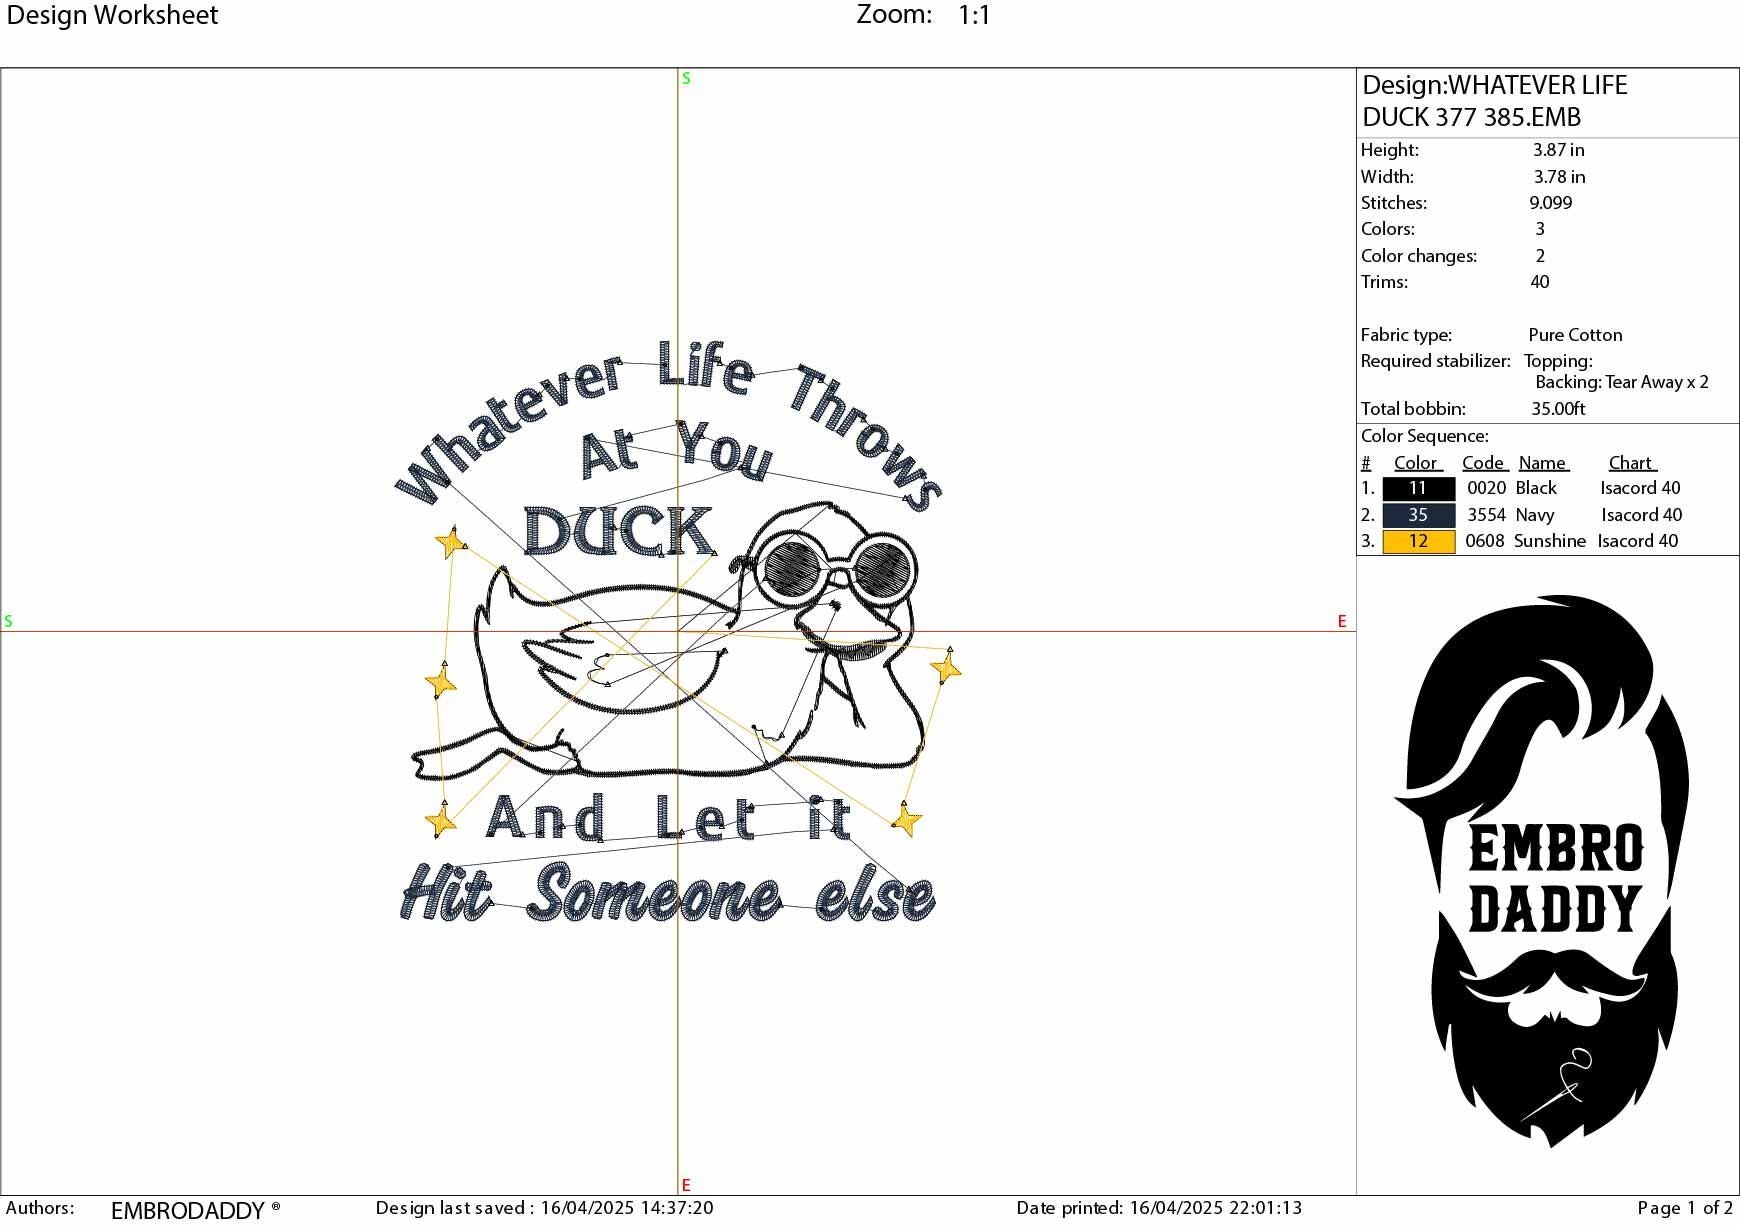Click thread code 0608

click(x=1485, y=541)
